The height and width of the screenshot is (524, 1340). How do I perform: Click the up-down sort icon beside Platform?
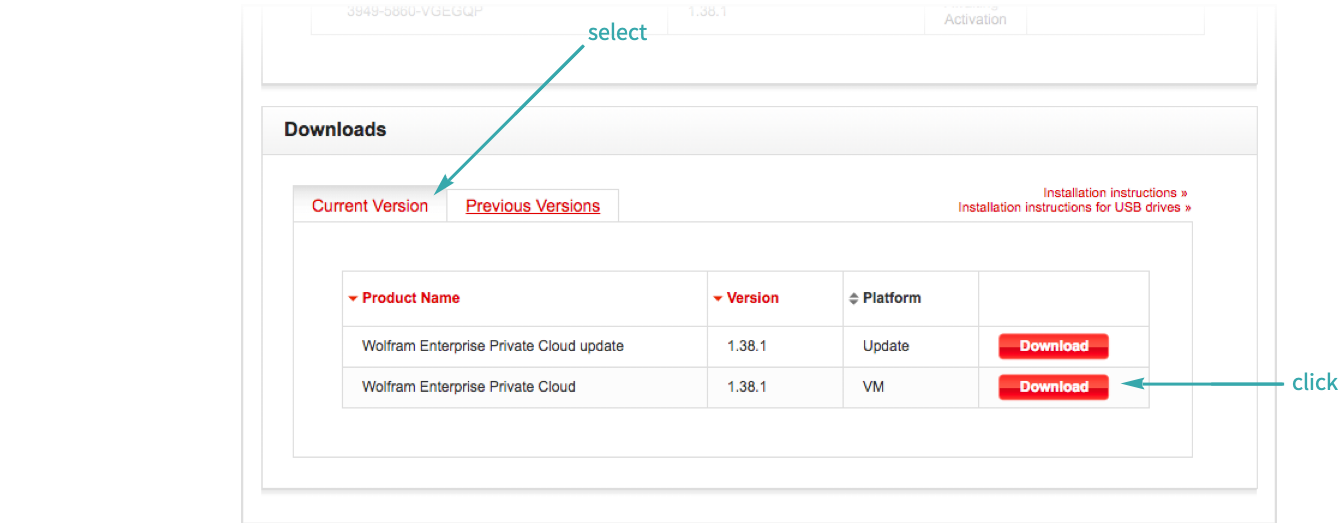853,299
